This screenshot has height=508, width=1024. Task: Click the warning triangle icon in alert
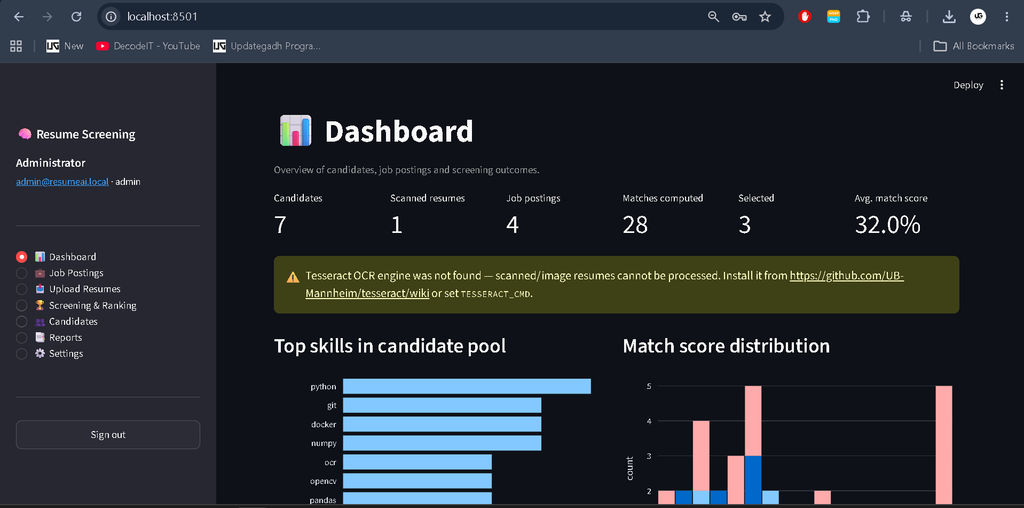(293, 277)
